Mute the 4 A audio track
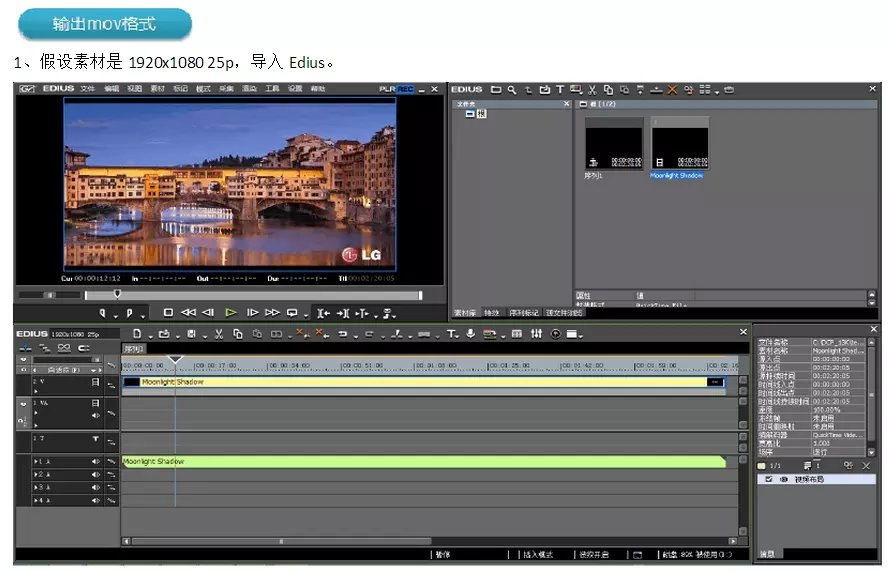 tap(95, 501)
